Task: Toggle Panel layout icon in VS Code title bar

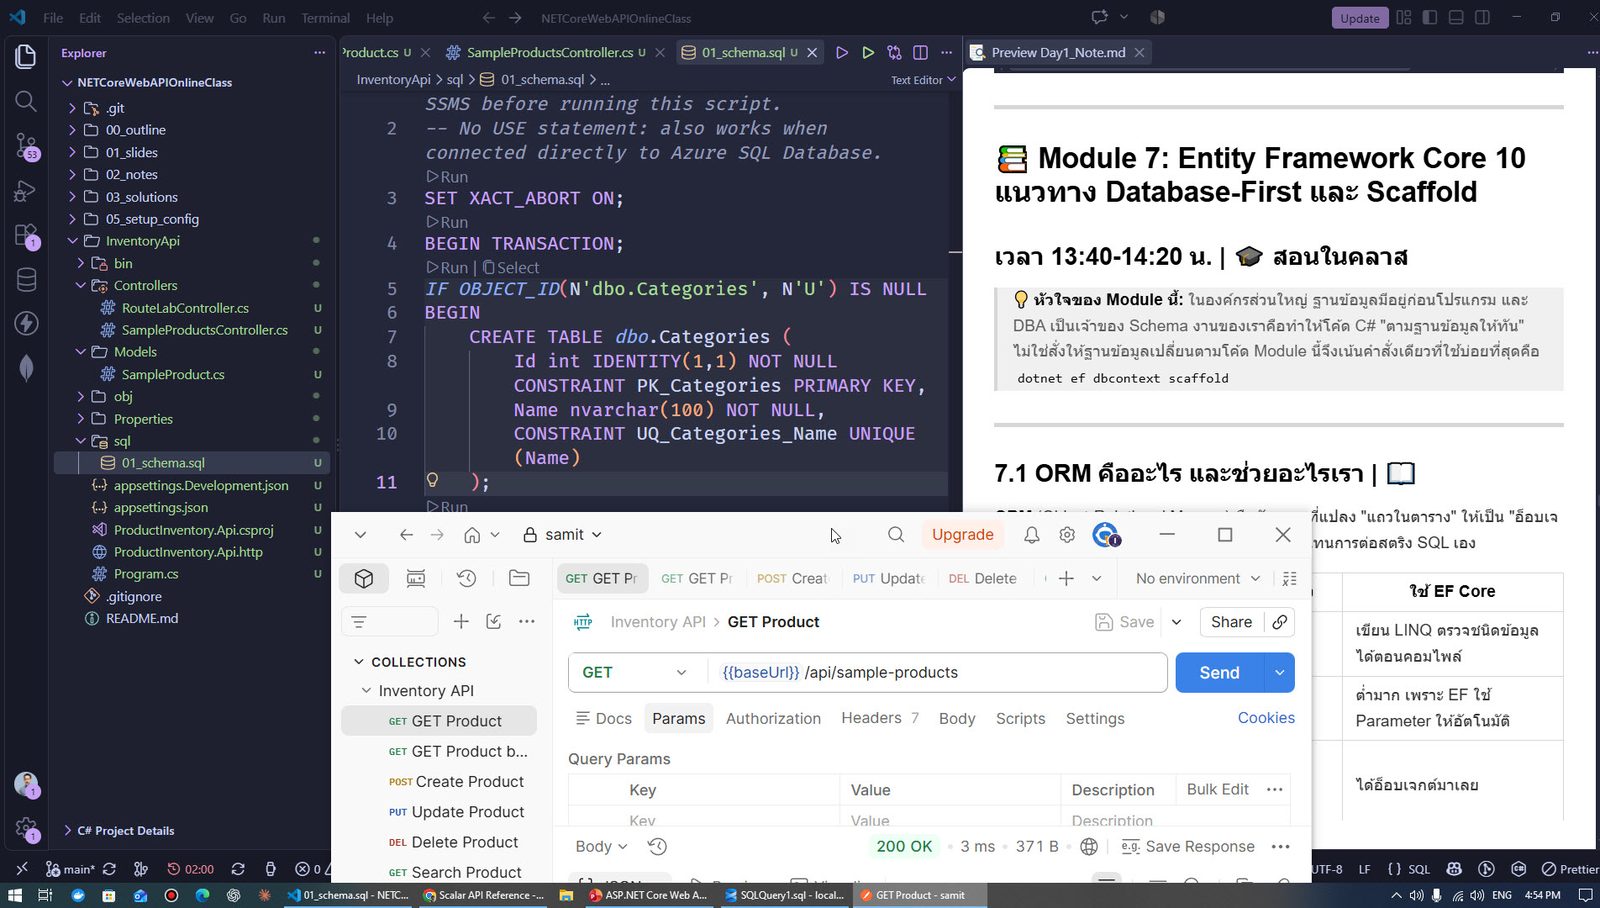Action: tap(1456, 18)
